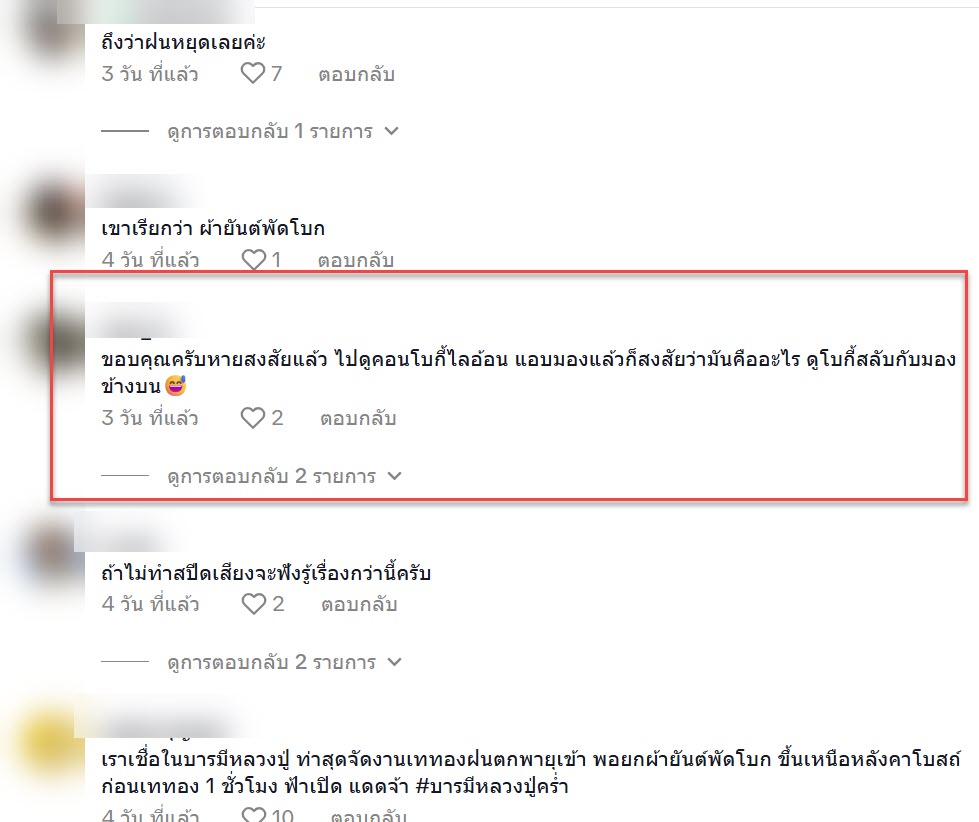This screenshot has height=822, width=979.
Task: Expand 2 replies under ขอบคุณครับ comment
Action: tap(272, 476)
